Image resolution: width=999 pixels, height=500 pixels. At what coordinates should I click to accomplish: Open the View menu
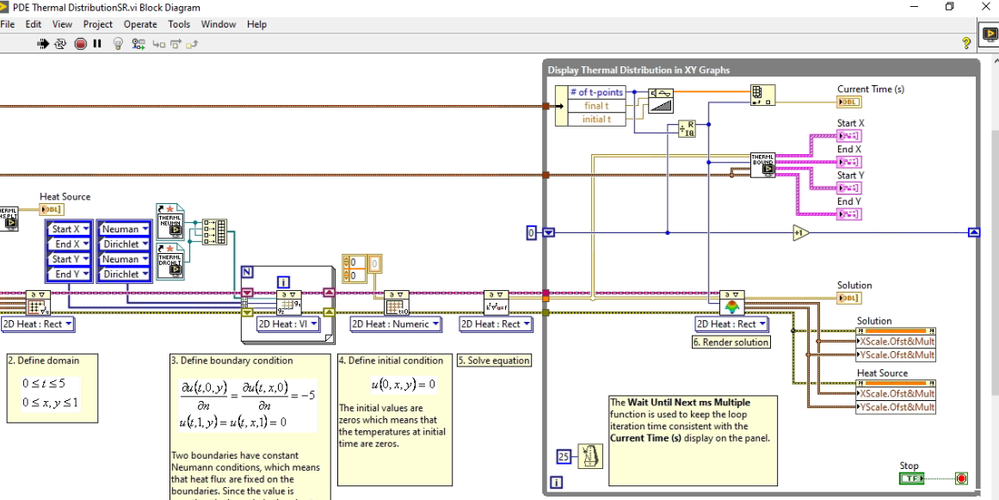[62, 24]
